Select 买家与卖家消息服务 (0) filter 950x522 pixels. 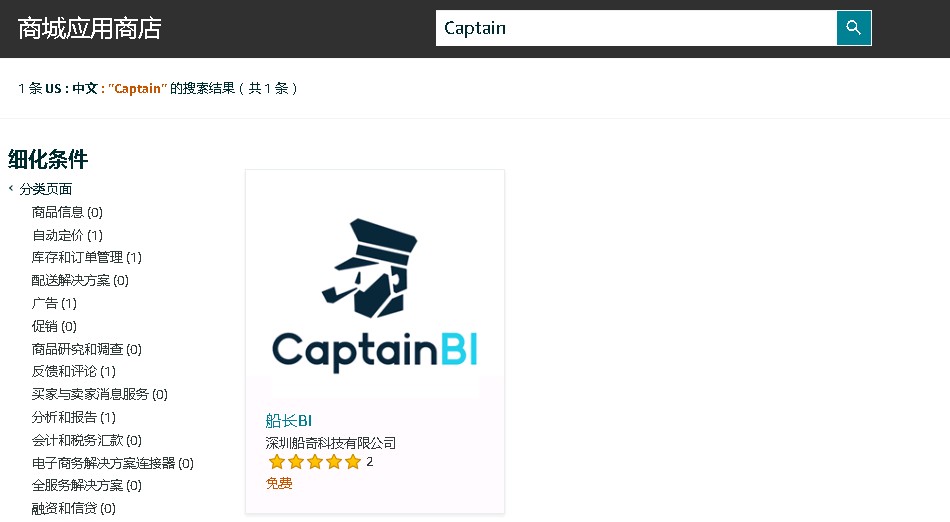(x=99, y=394)
